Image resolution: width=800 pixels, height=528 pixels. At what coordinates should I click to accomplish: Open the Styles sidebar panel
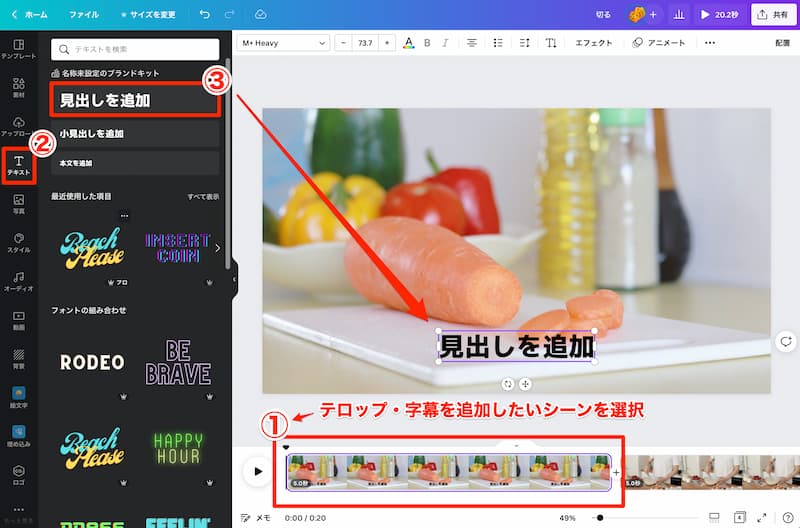[18, 243]
